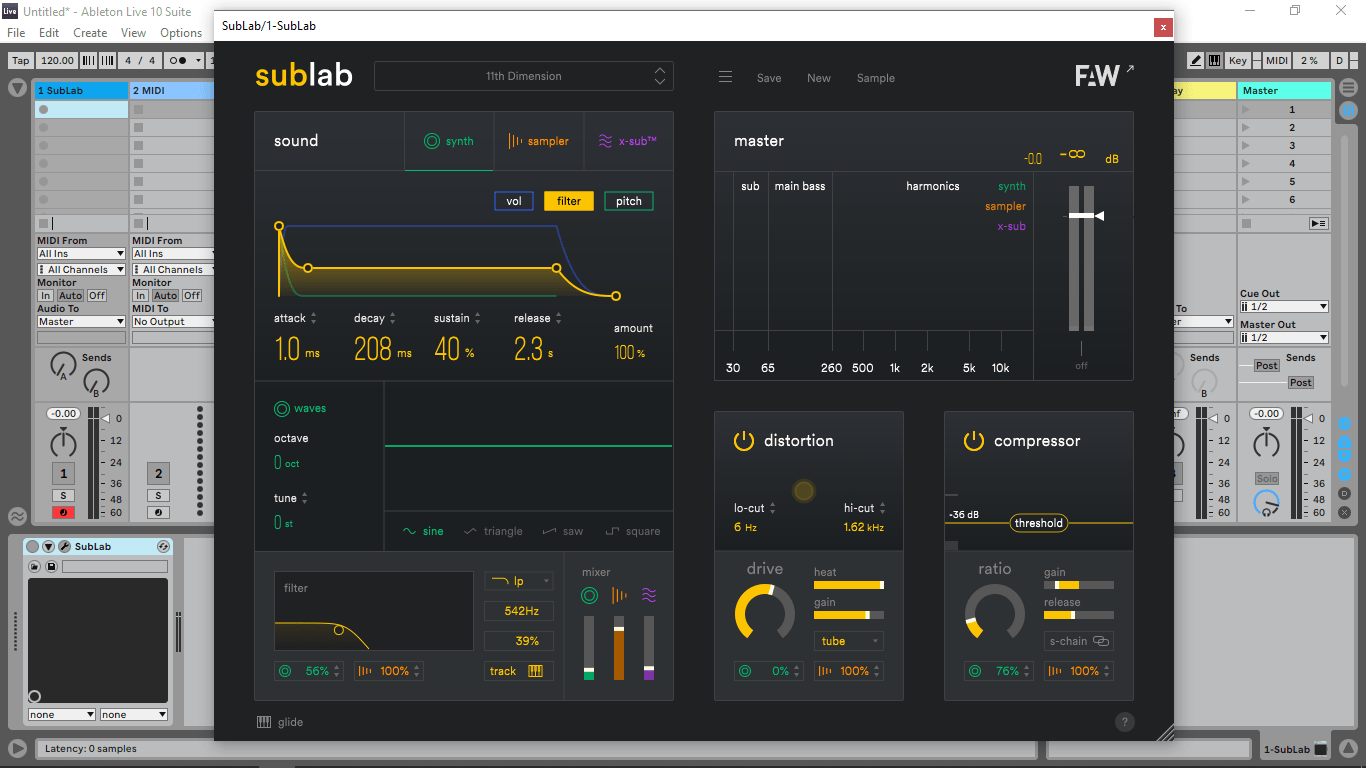This screenshot has width=1366, height=768.
Task: Open track 1 All Ins dropdown
Action: pos(81,254)
